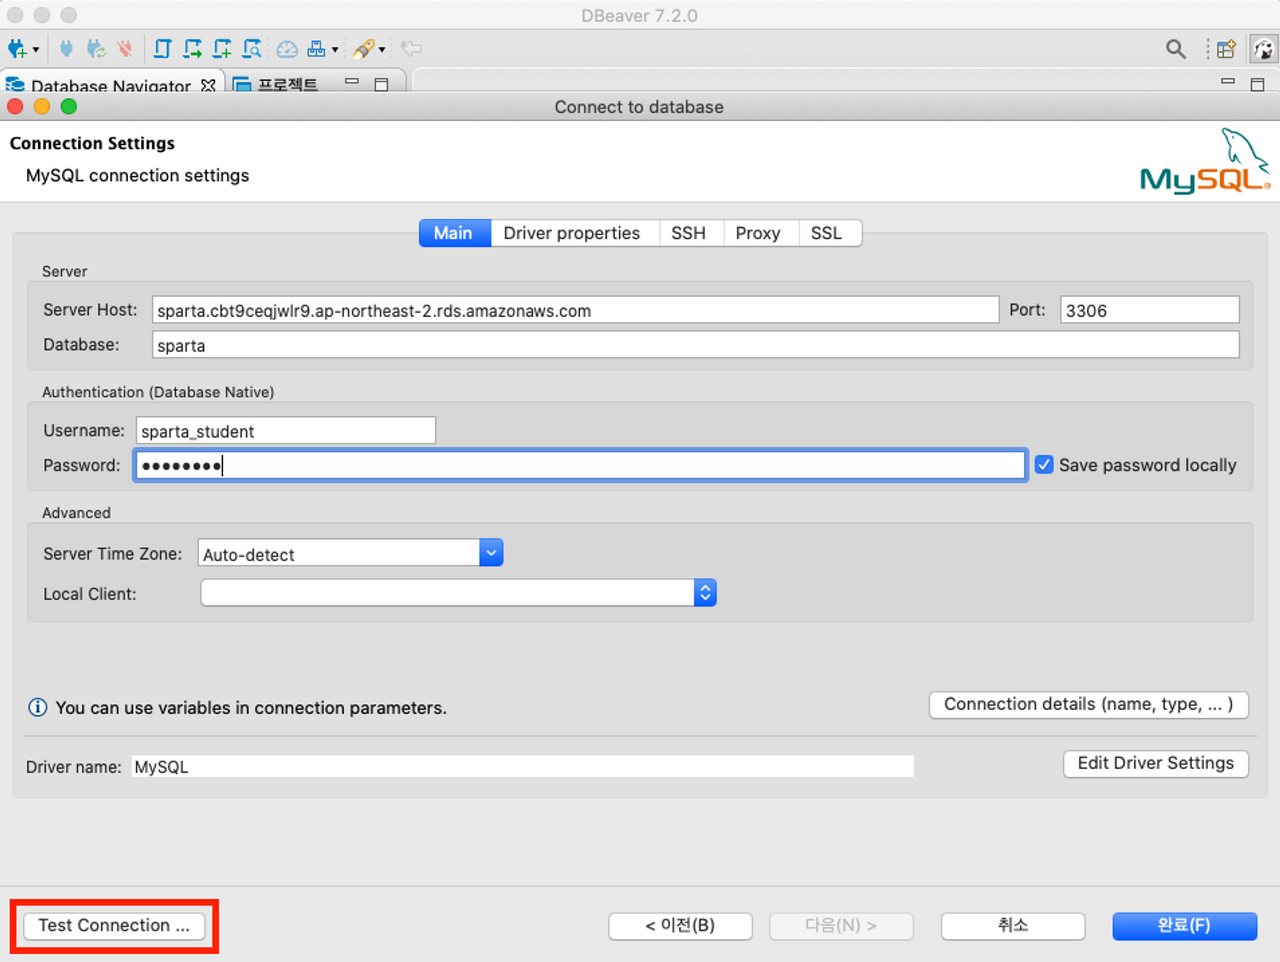Open SQL Editor script icon in toolbar

click(162, 48)
